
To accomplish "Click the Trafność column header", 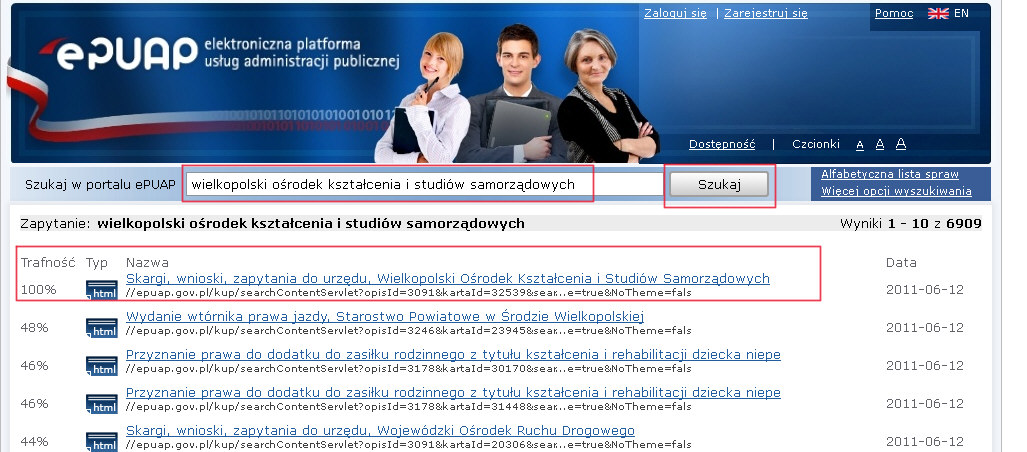I will pyautogui.click(x=48, y=263).
